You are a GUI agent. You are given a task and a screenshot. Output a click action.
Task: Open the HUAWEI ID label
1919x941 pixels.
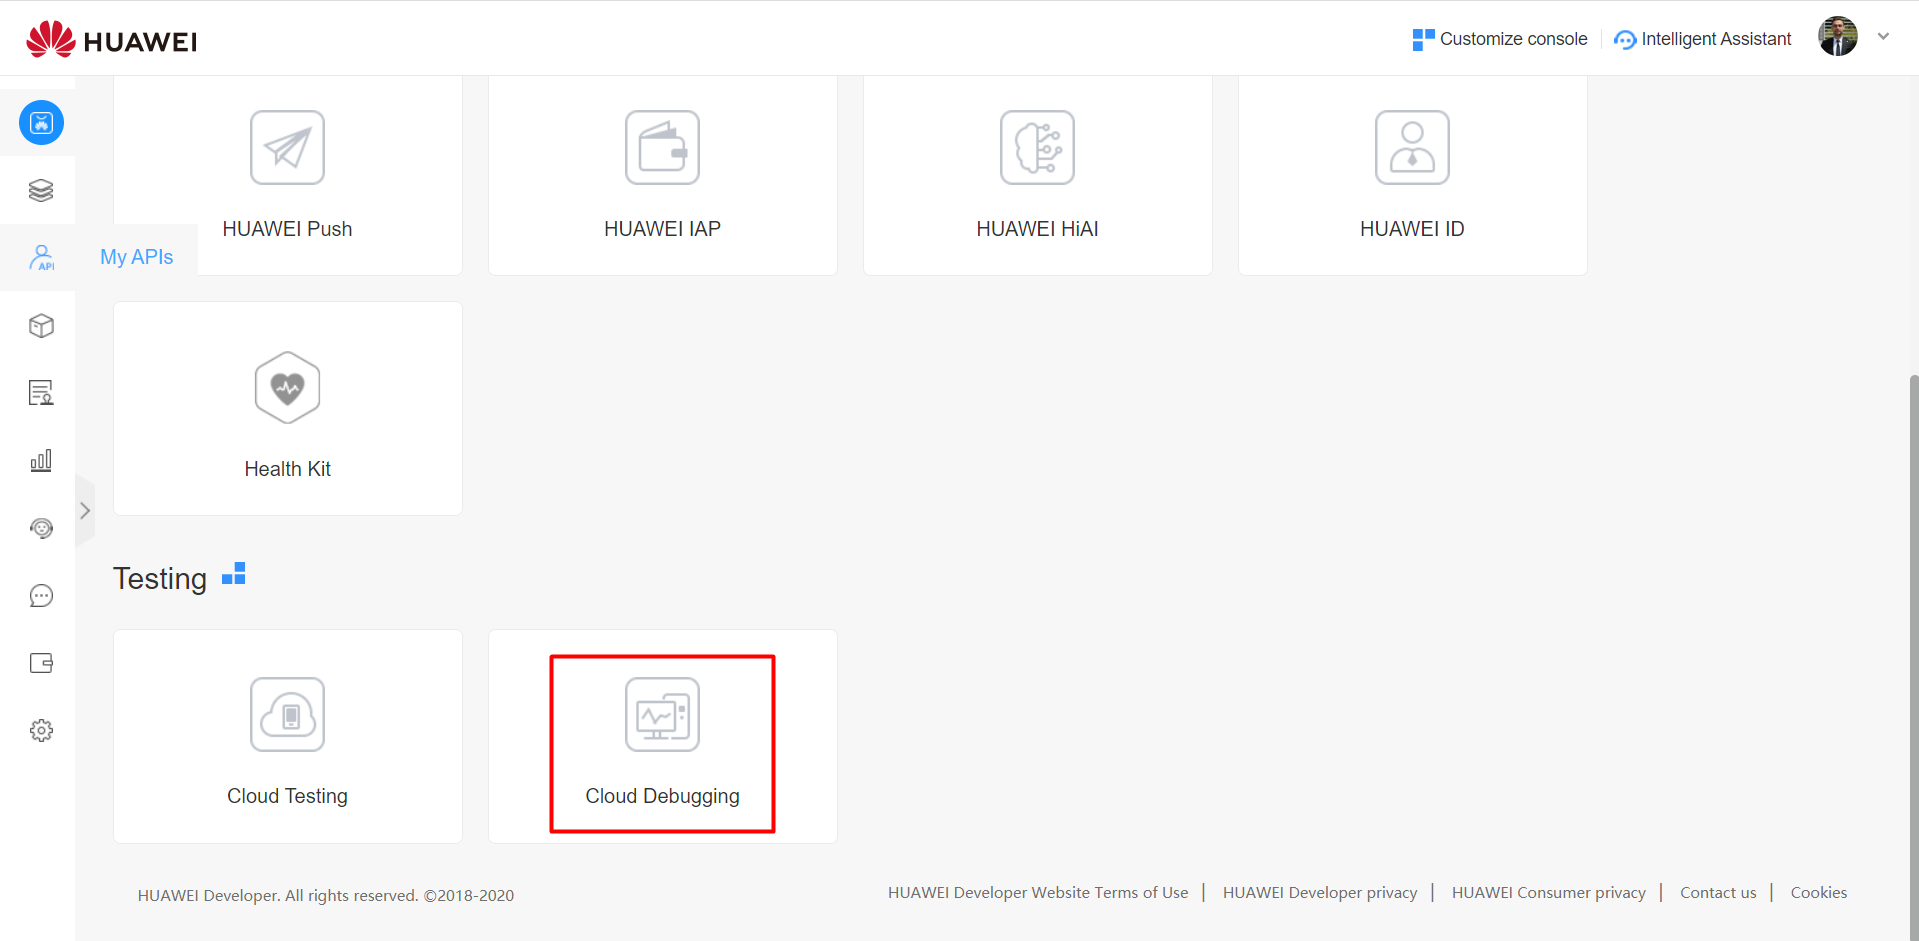(1412, 229)
